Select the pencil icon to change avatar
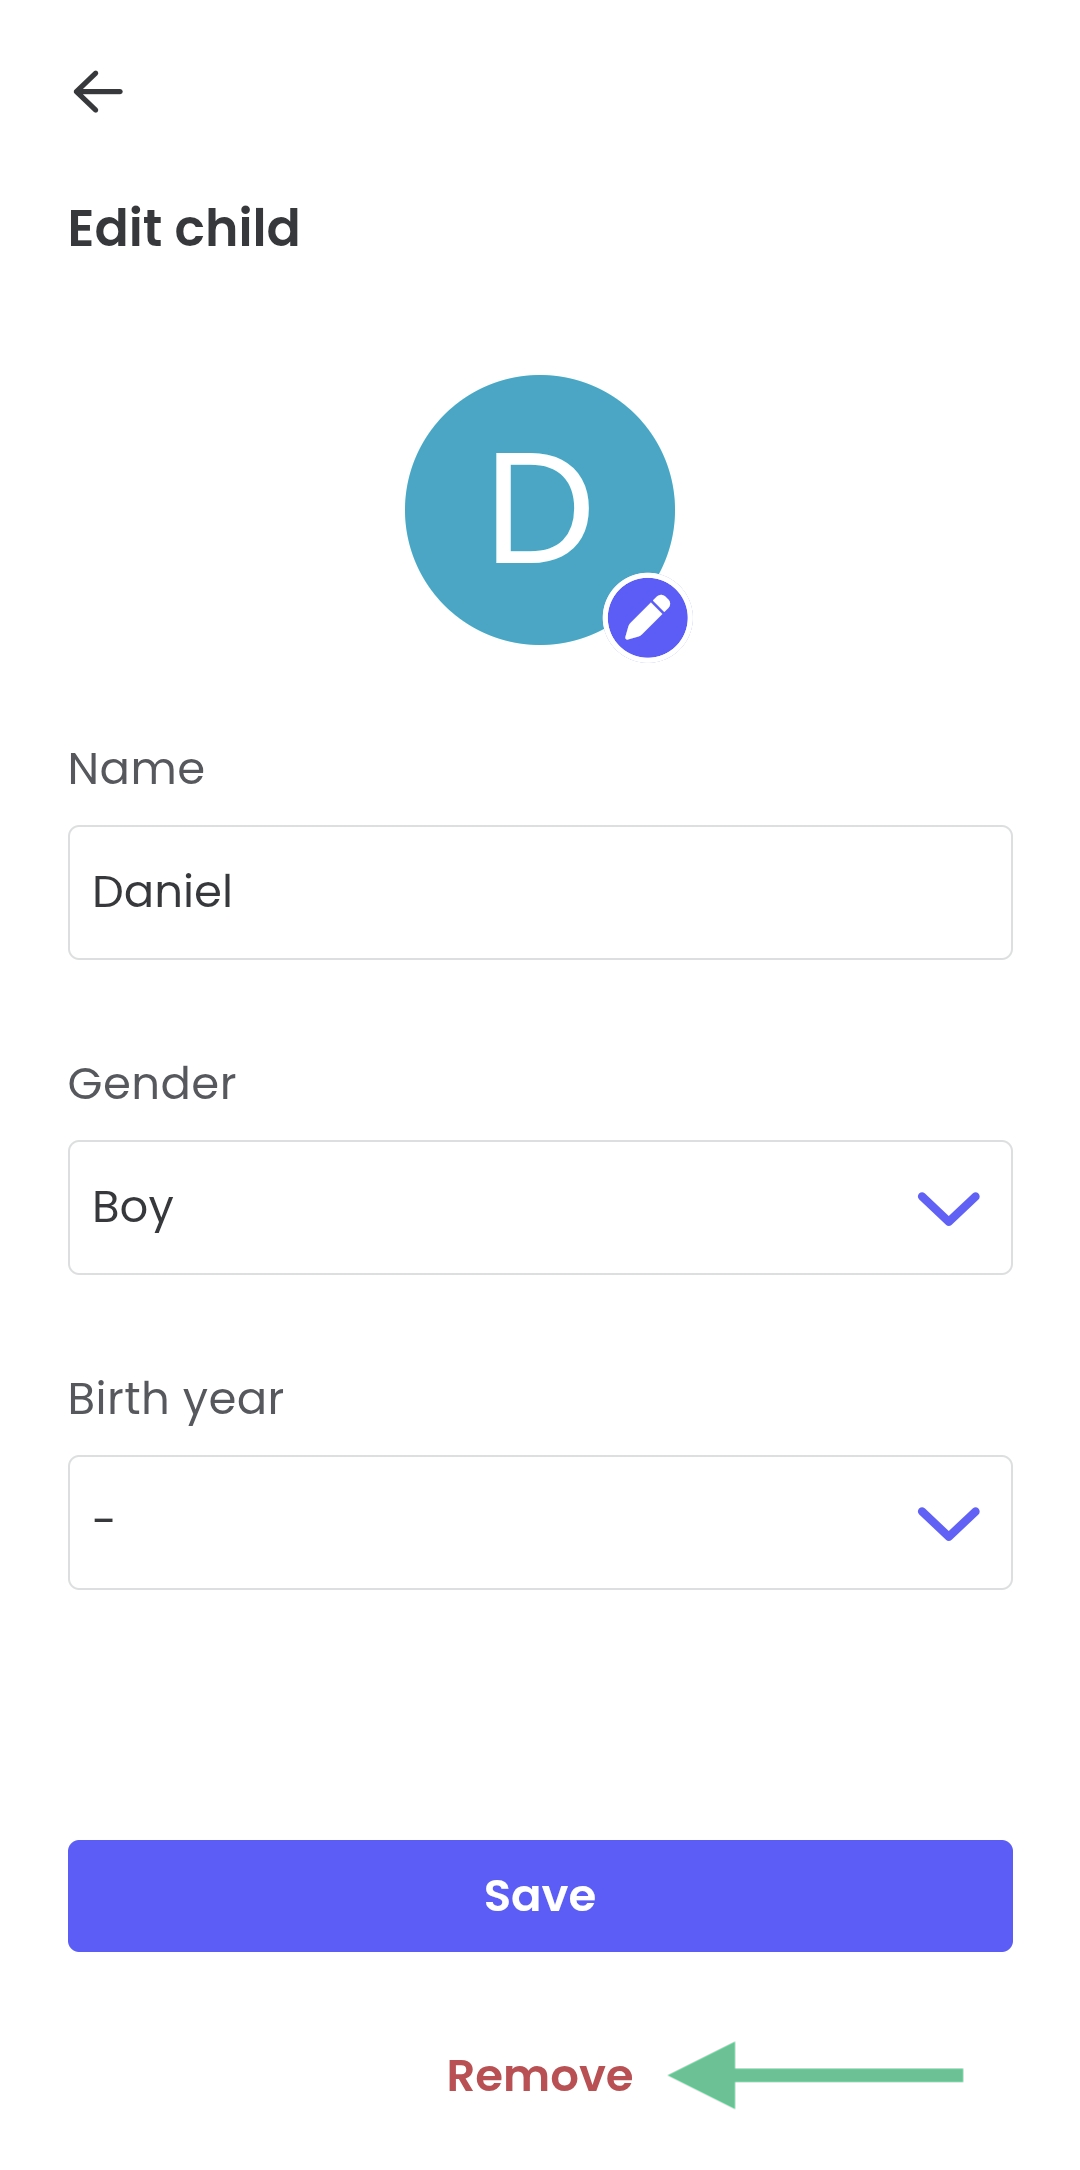 pyautogui.click(x=648, y=618)
